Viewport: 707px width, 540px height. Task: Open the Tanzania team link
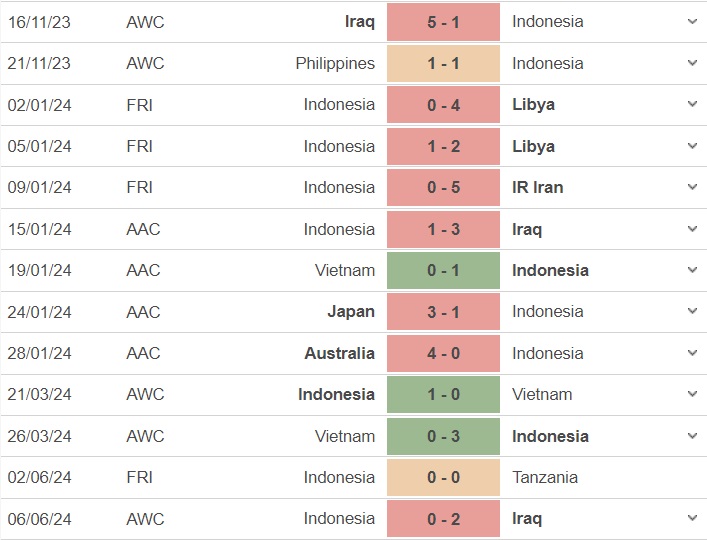(x=545, y=477)
